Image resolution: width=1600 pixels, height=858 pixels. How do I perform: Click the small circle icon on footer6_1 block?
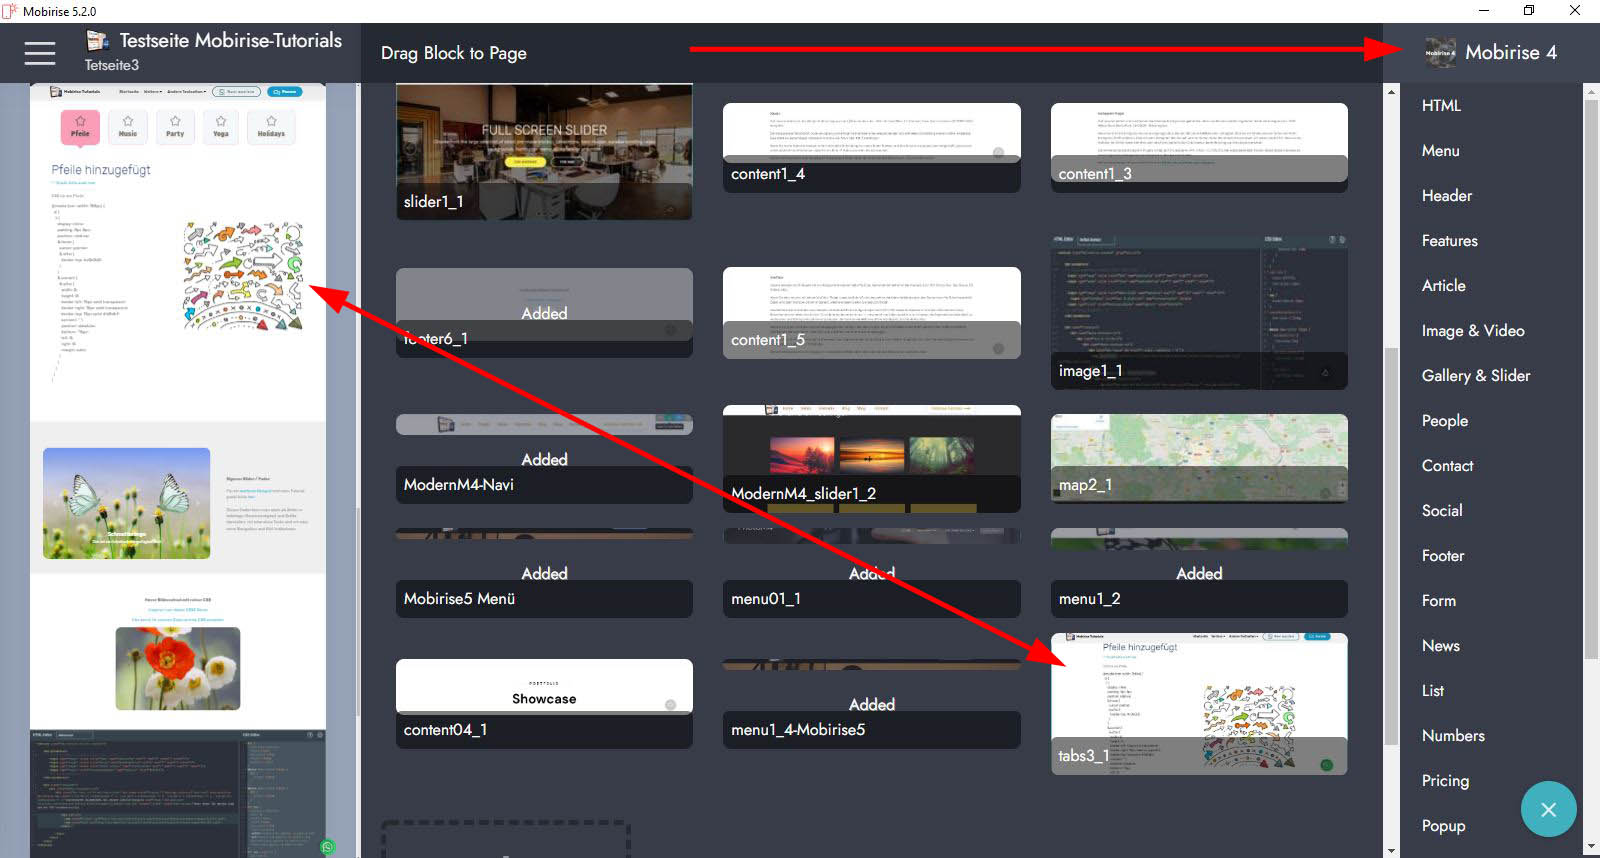(x=671, y=330)
